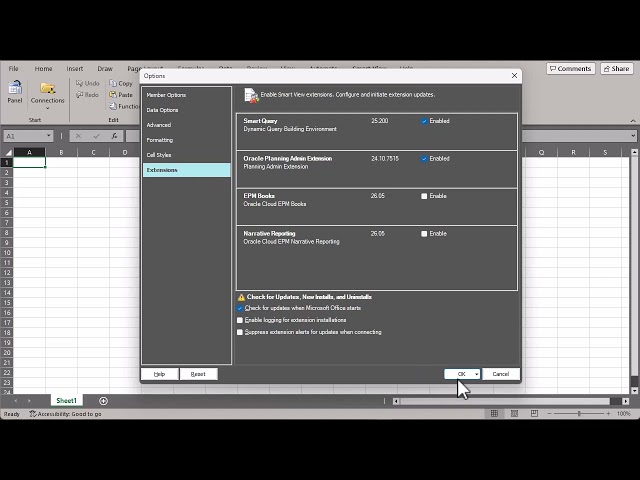Select Formatting in Options sidebar
This screenshot has width=640, height=480.
pyautogui.click(x=187, y=140)
